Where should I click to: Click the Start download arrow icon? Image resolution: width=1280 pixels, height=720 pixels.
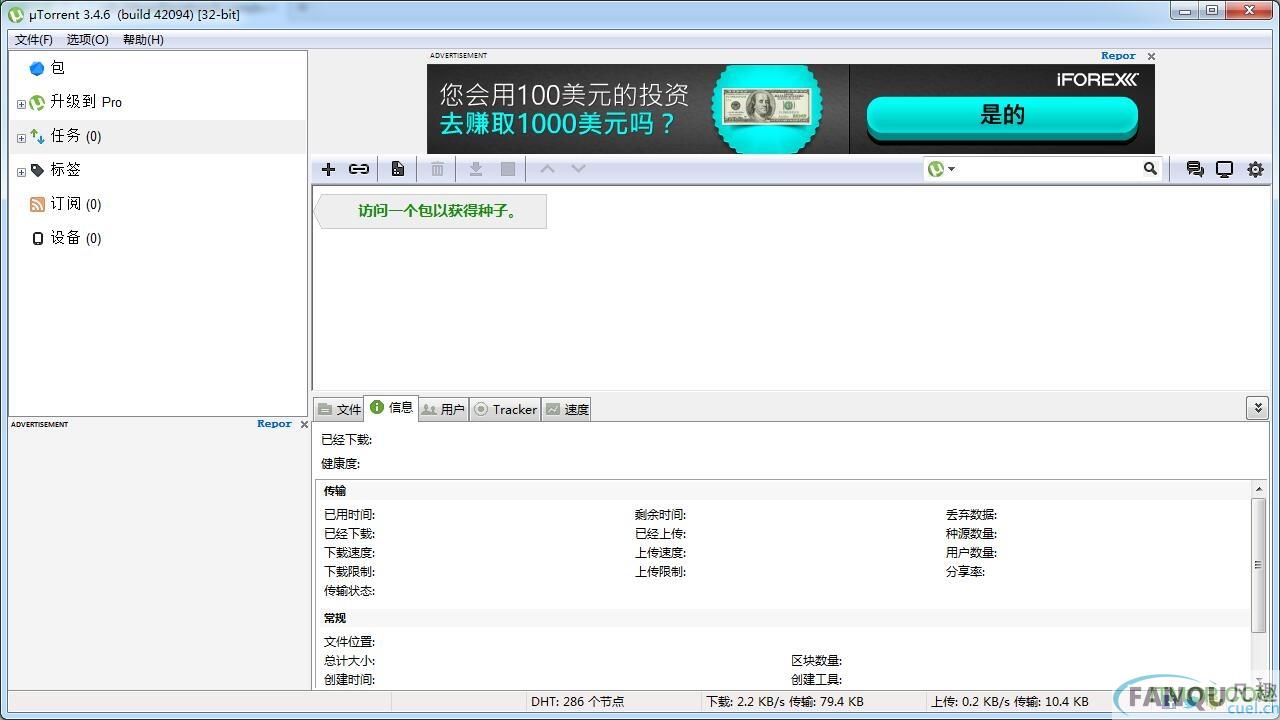476,169
